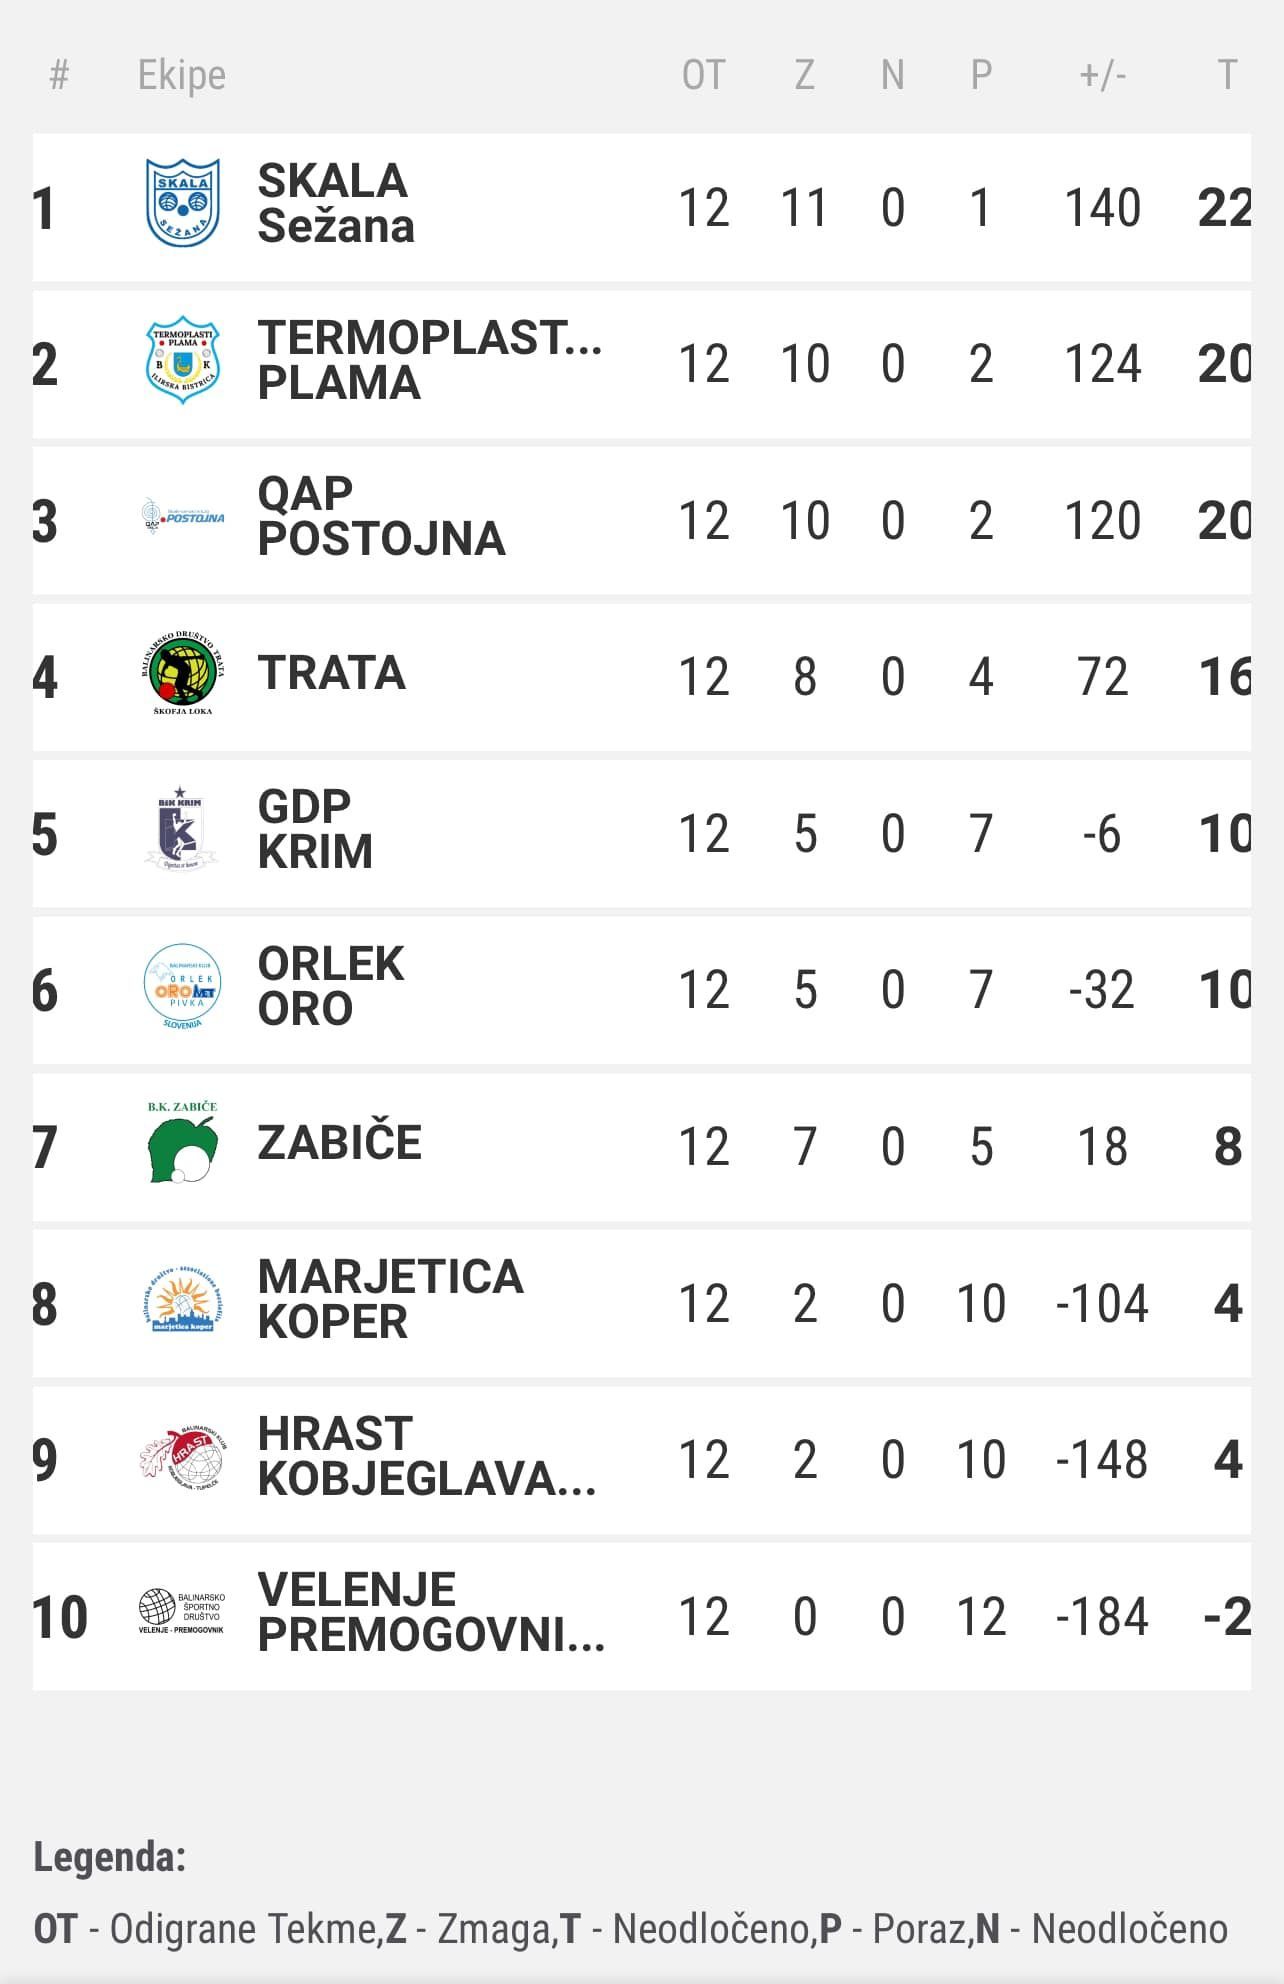Open the Velenje Premogovnik globe logo
This screenshot has height=1984, width=1284.
[182, 1614]
